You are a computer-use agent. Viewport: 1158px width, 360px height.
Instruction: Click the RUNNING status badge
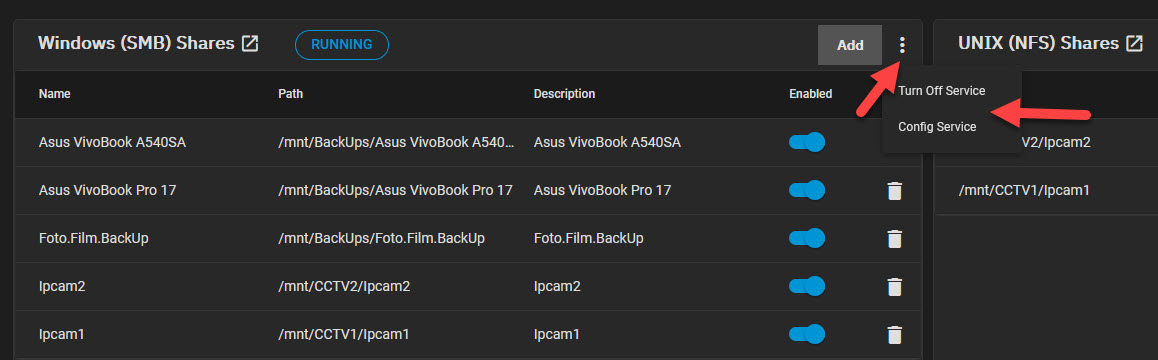[x=342, y=44]
